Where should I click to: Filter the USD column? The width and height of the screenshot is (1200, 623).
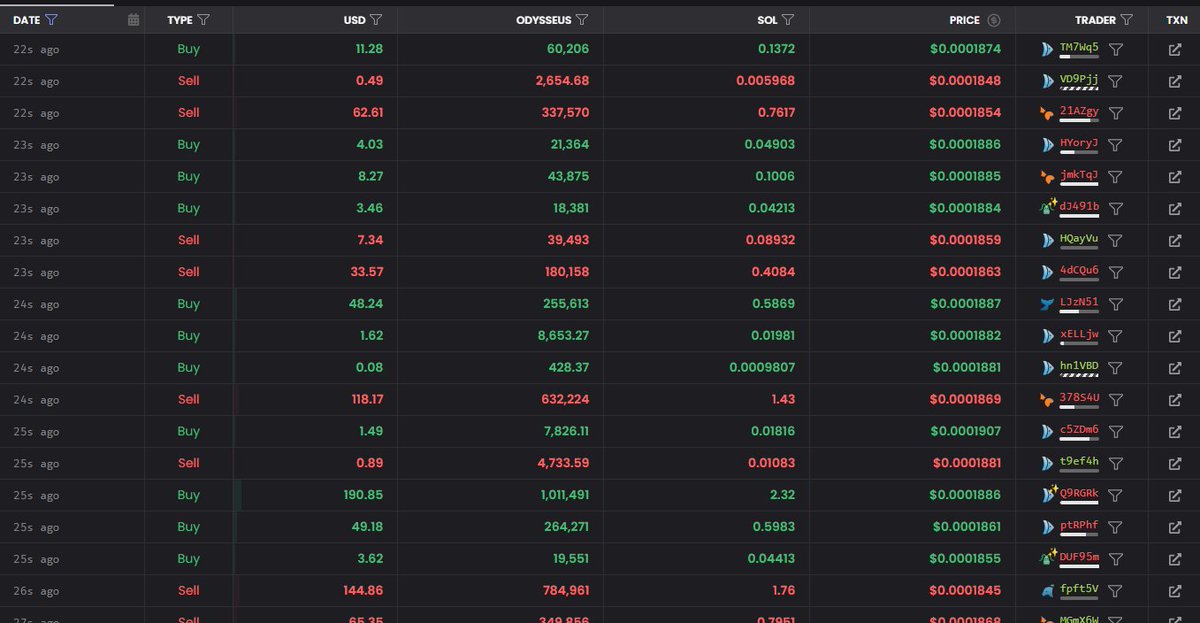coord(376,20)
